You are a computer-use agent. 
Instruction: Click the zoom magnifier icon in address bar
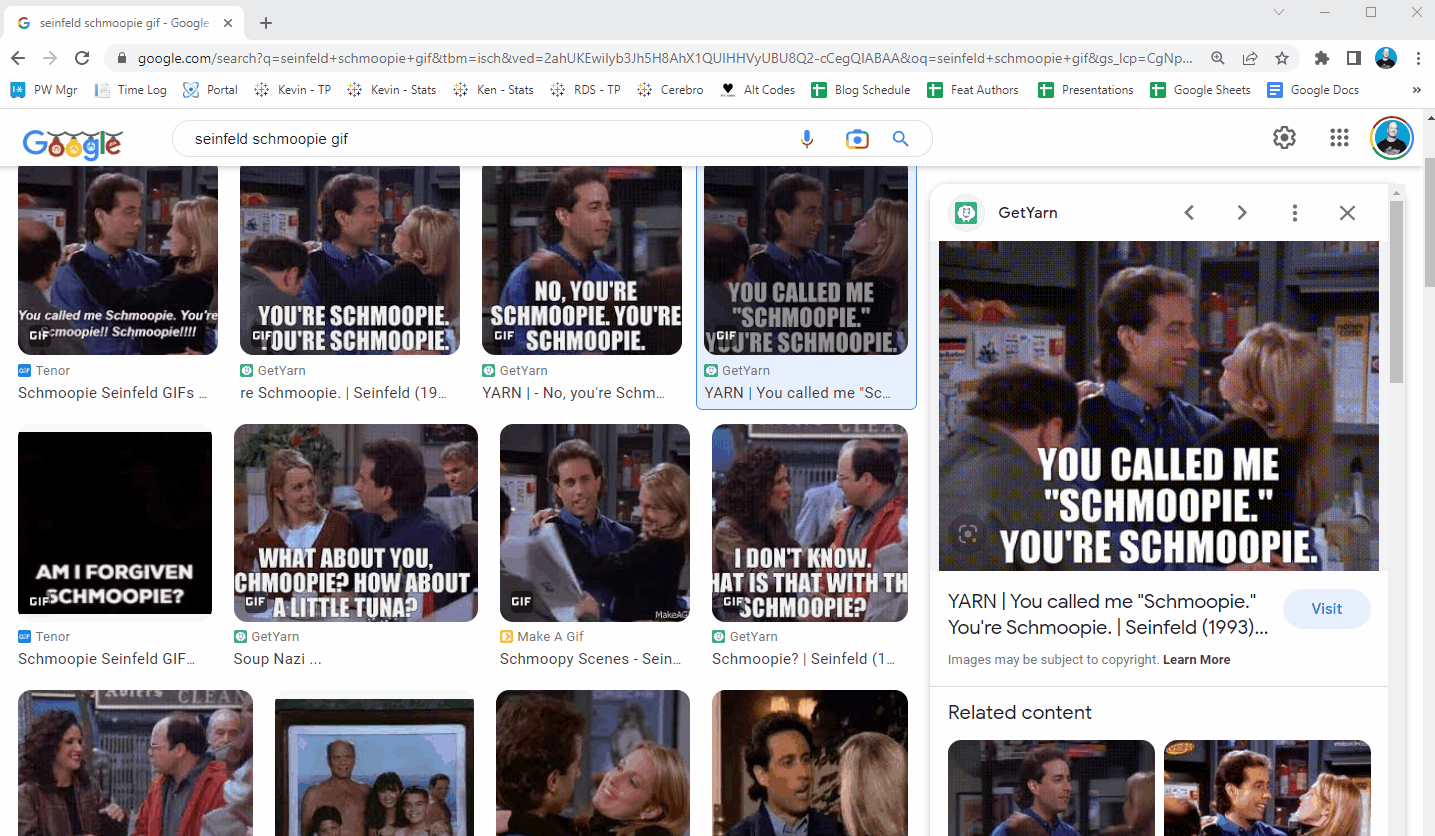point(1218,58)
